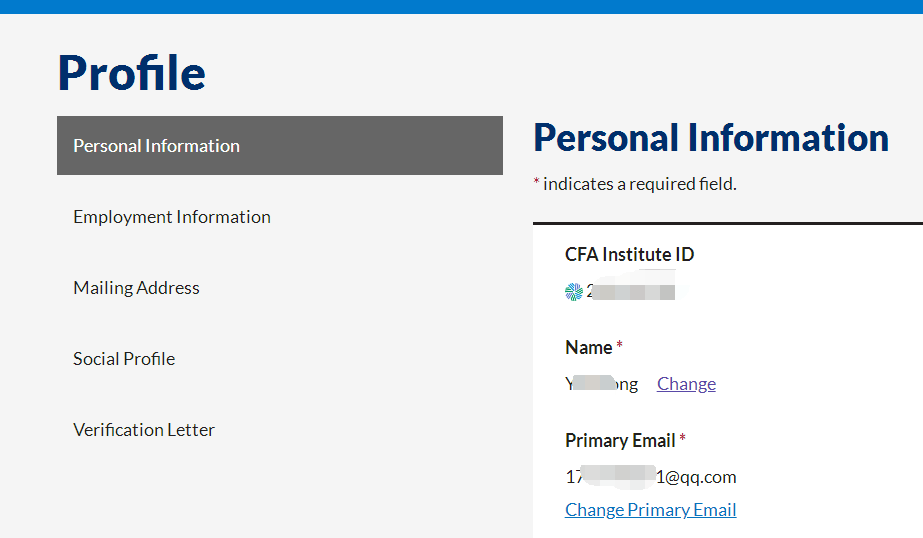Click the red asterisk next to Primary Email

click(x=683, y=439)
